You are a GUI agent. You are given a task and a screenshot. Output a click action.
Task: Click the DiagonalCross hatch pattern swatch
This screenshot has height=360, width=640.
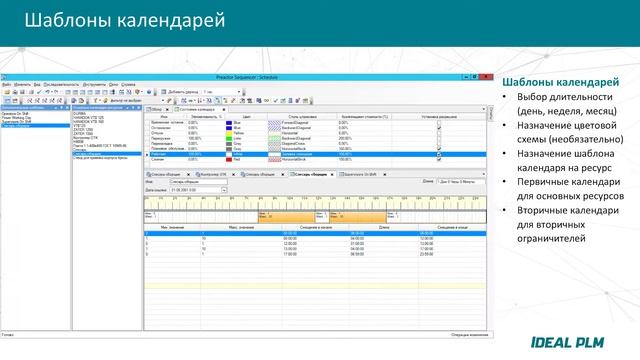pos(274,144)
